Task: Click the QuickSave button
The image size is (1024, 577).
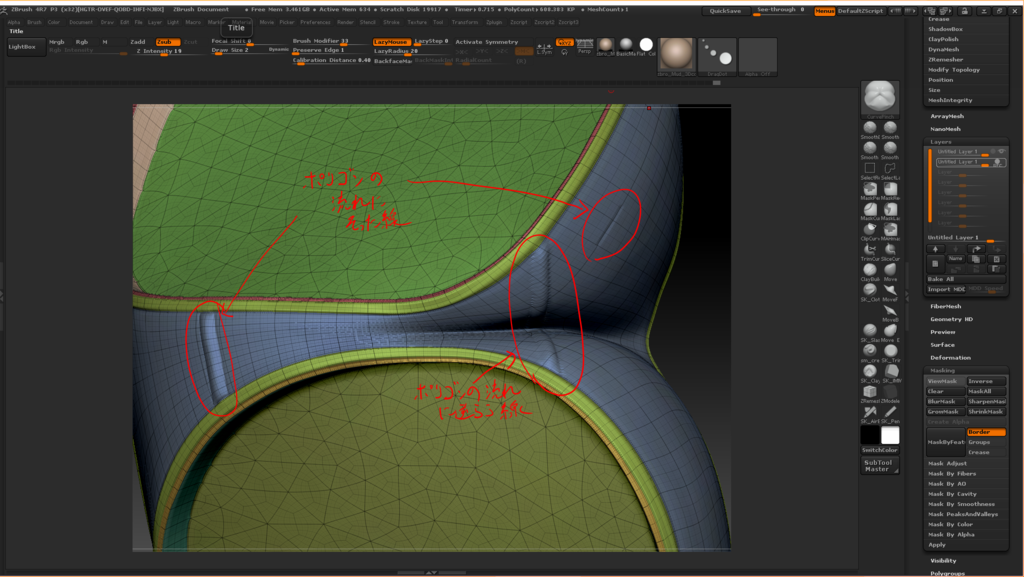Action: pos(725,11)
